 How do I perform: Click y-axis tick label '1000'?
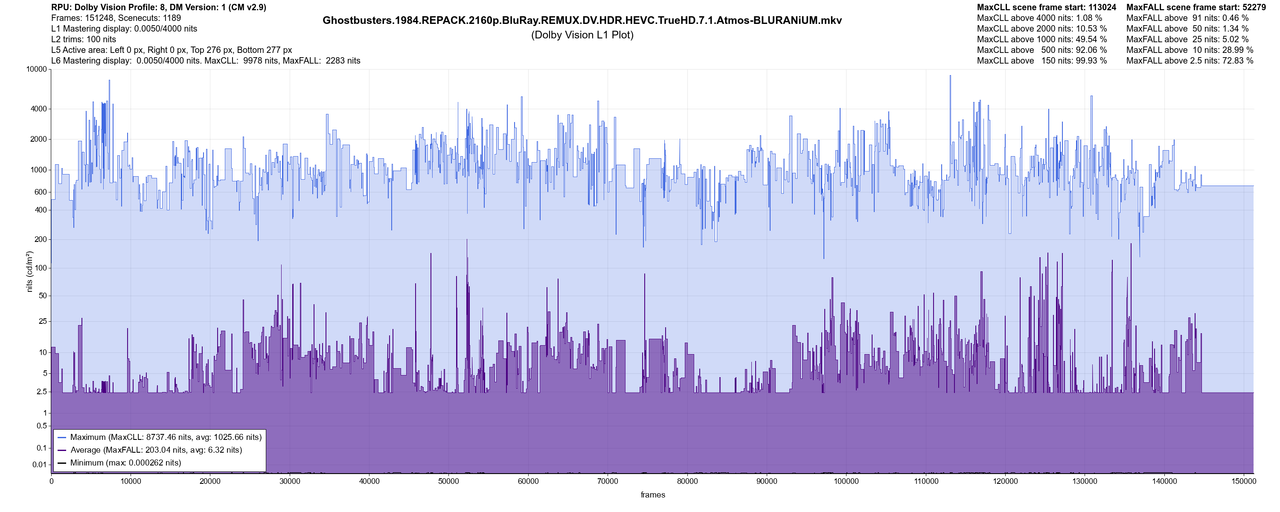(x=38, y=170)
